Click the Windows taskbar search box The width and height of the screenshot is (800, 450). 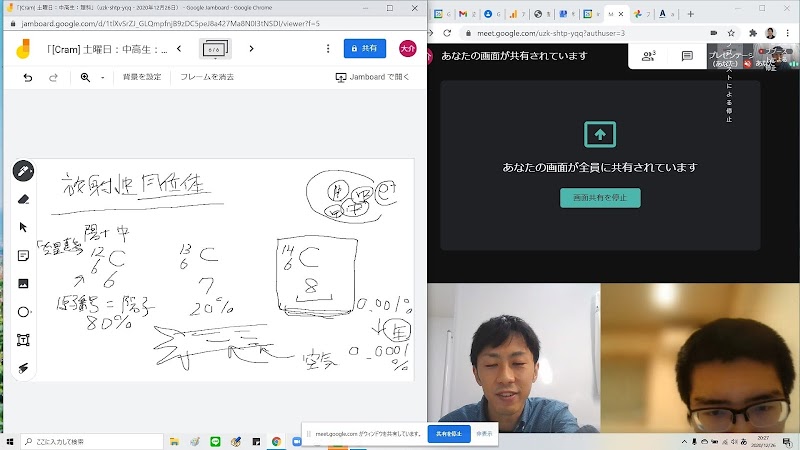coord(92,441)
